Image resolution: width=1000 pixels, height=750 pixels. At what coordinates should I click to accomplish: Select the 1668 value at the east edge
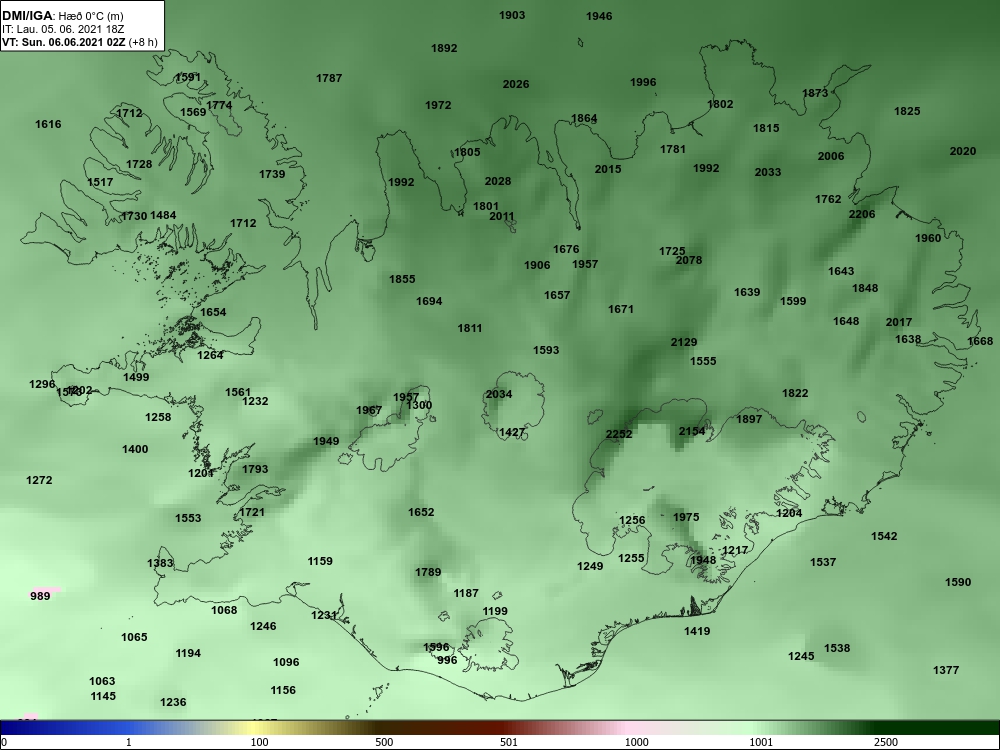tap(980, 342)
